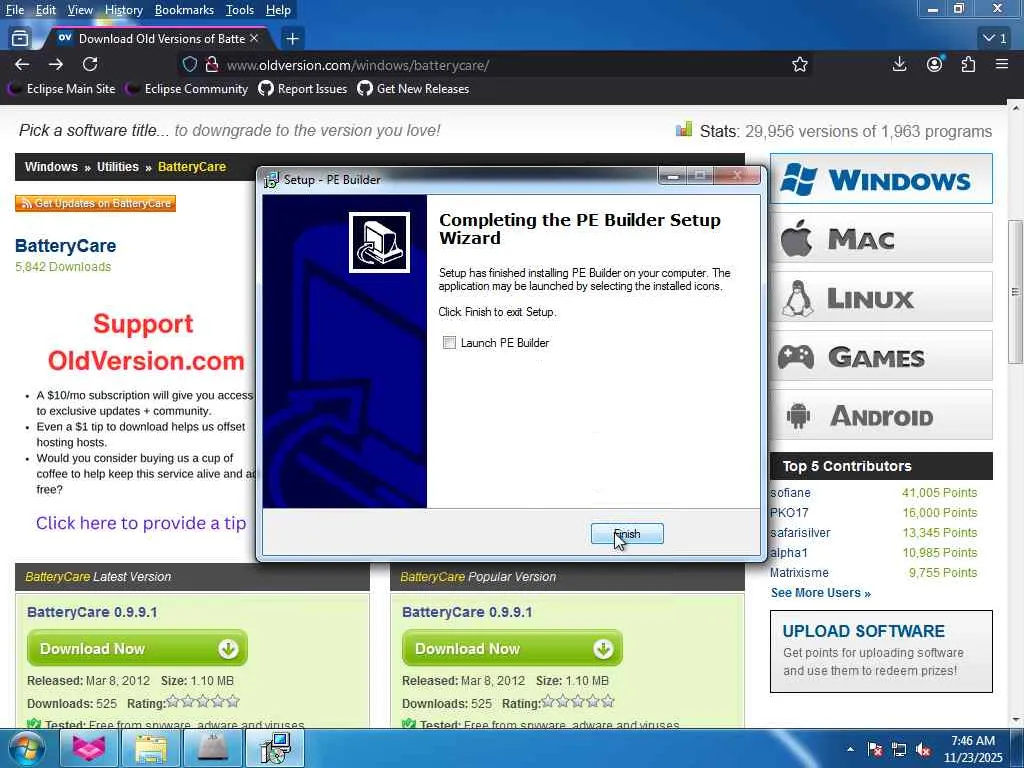
Task: Open the list all tabs dropdown
Action: point(995,39)
